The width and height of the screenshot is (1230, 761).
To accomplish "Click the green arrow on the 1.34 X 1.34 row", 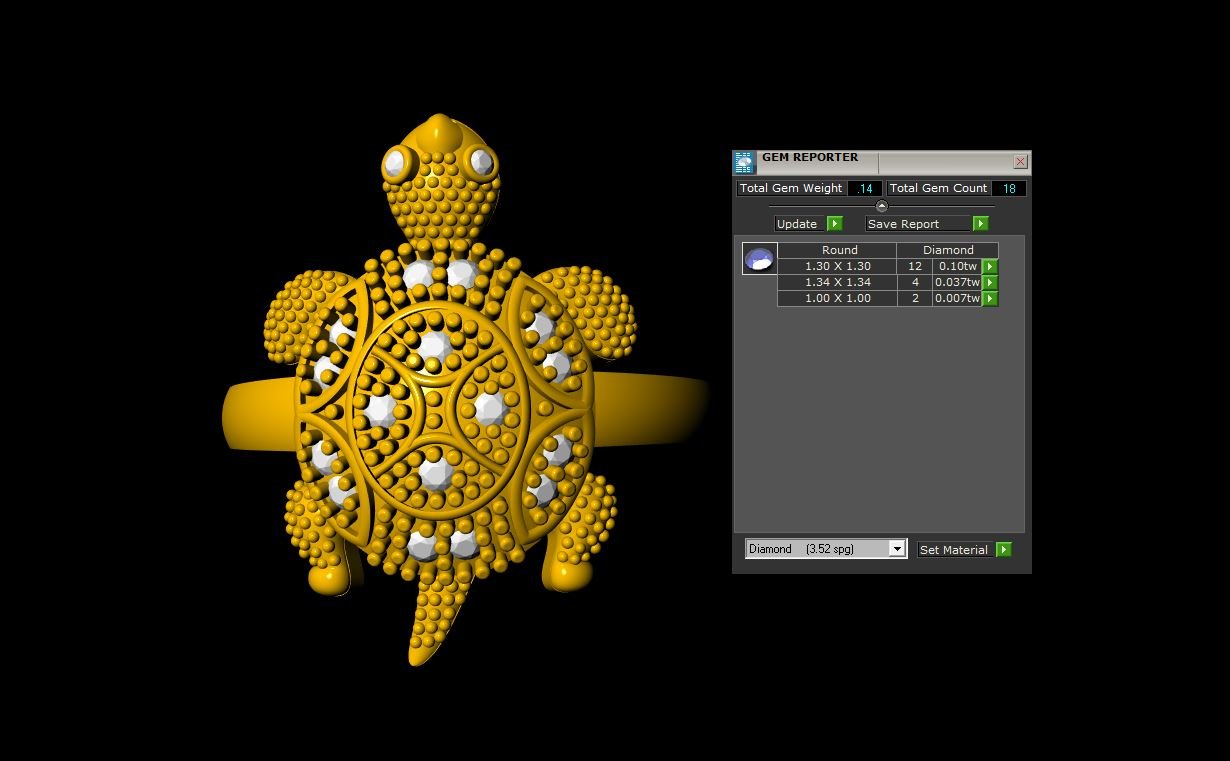I will pos(990,283).
